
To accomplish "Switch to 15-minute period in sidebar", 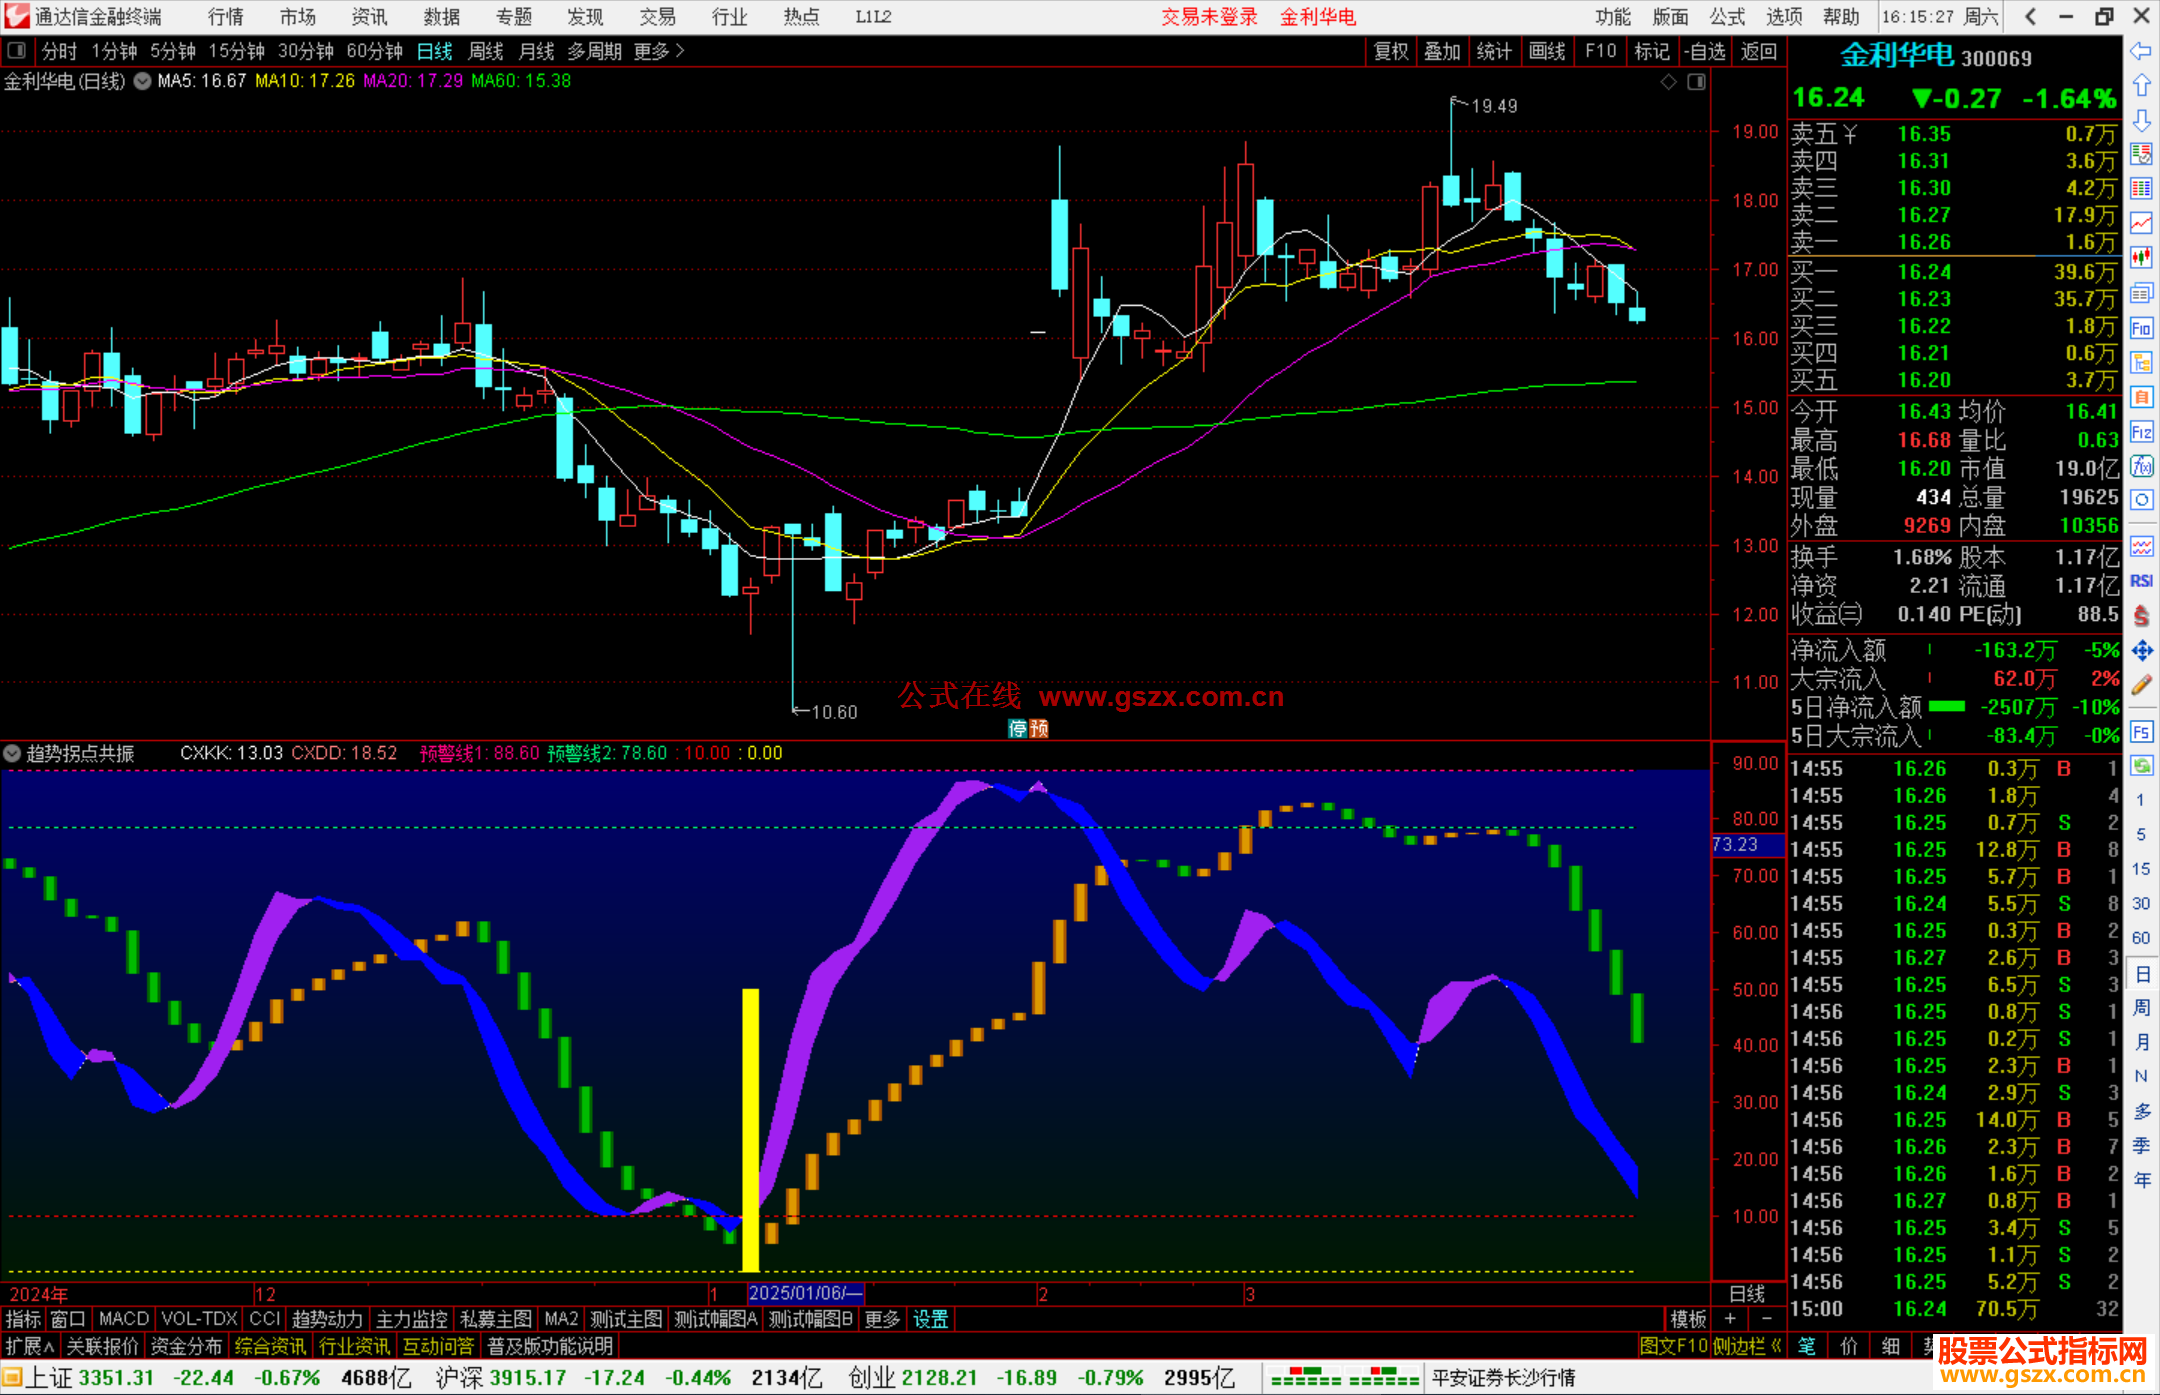I will coord(2140,869).
